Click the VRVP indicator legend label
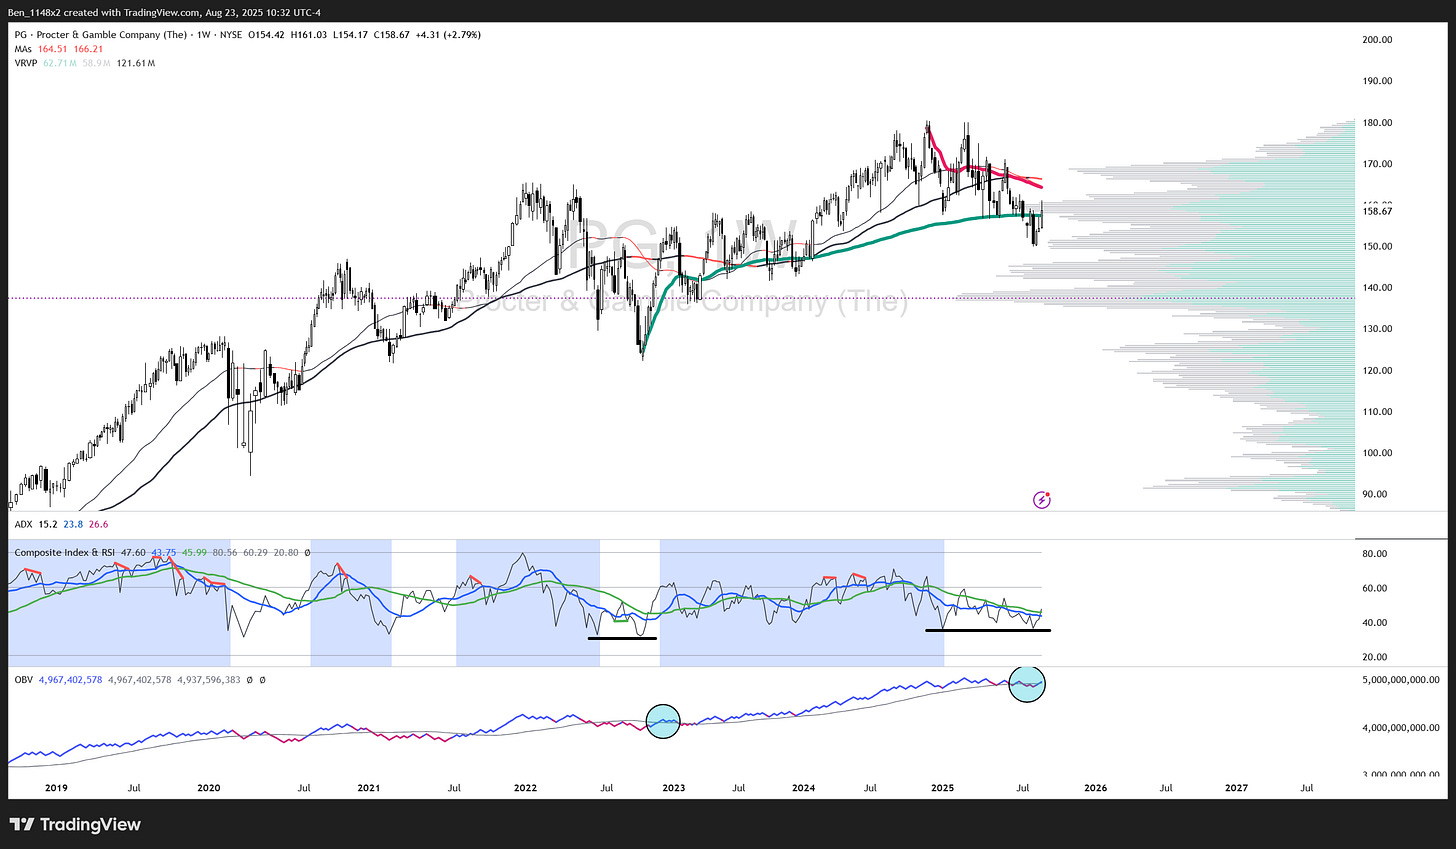Image resolution: width=1456 pixels, height=849 pixels. click(26, 62)
